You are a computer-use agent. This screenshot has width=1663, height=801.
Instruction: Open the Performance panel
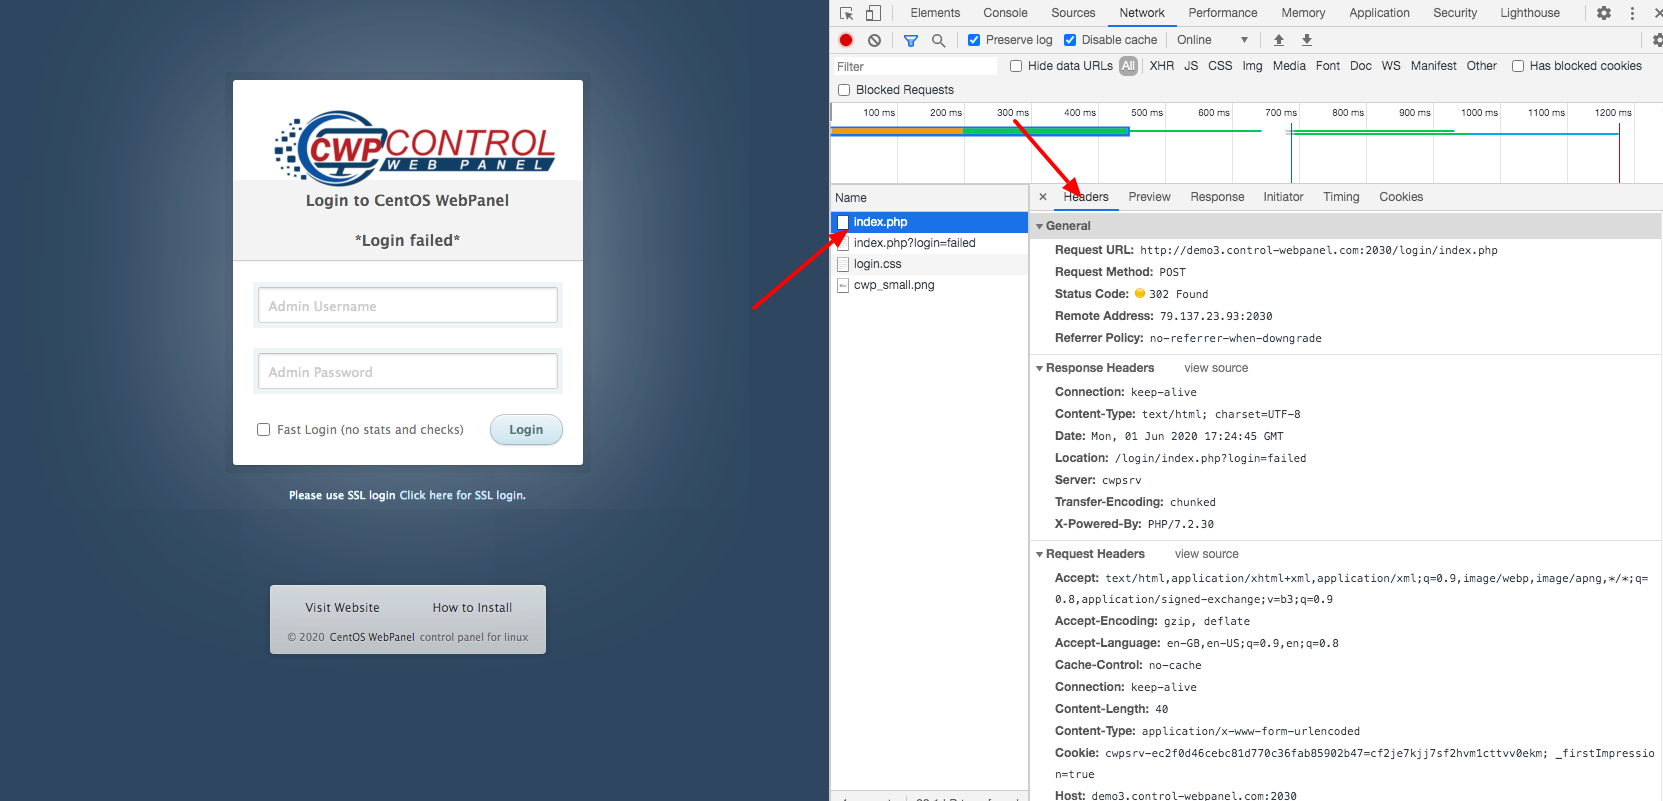tap(1223, 13)
